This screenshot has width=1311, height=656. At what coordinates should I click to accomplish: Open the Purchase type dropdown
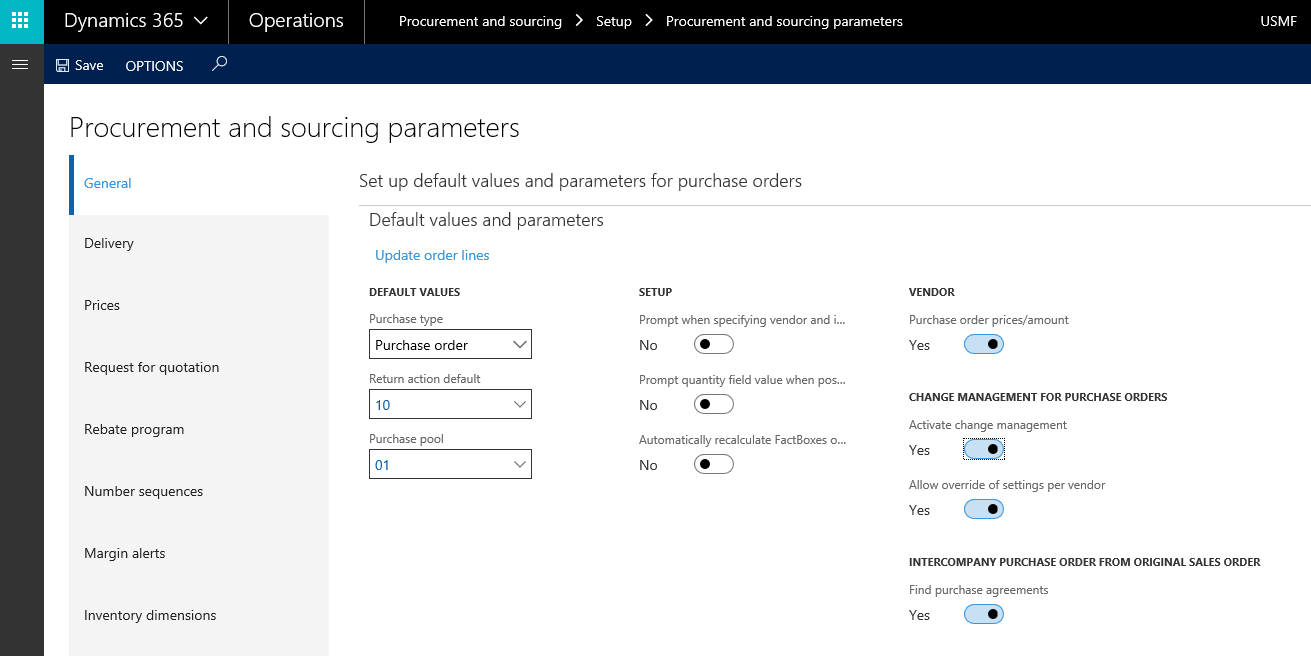point(519,344)
